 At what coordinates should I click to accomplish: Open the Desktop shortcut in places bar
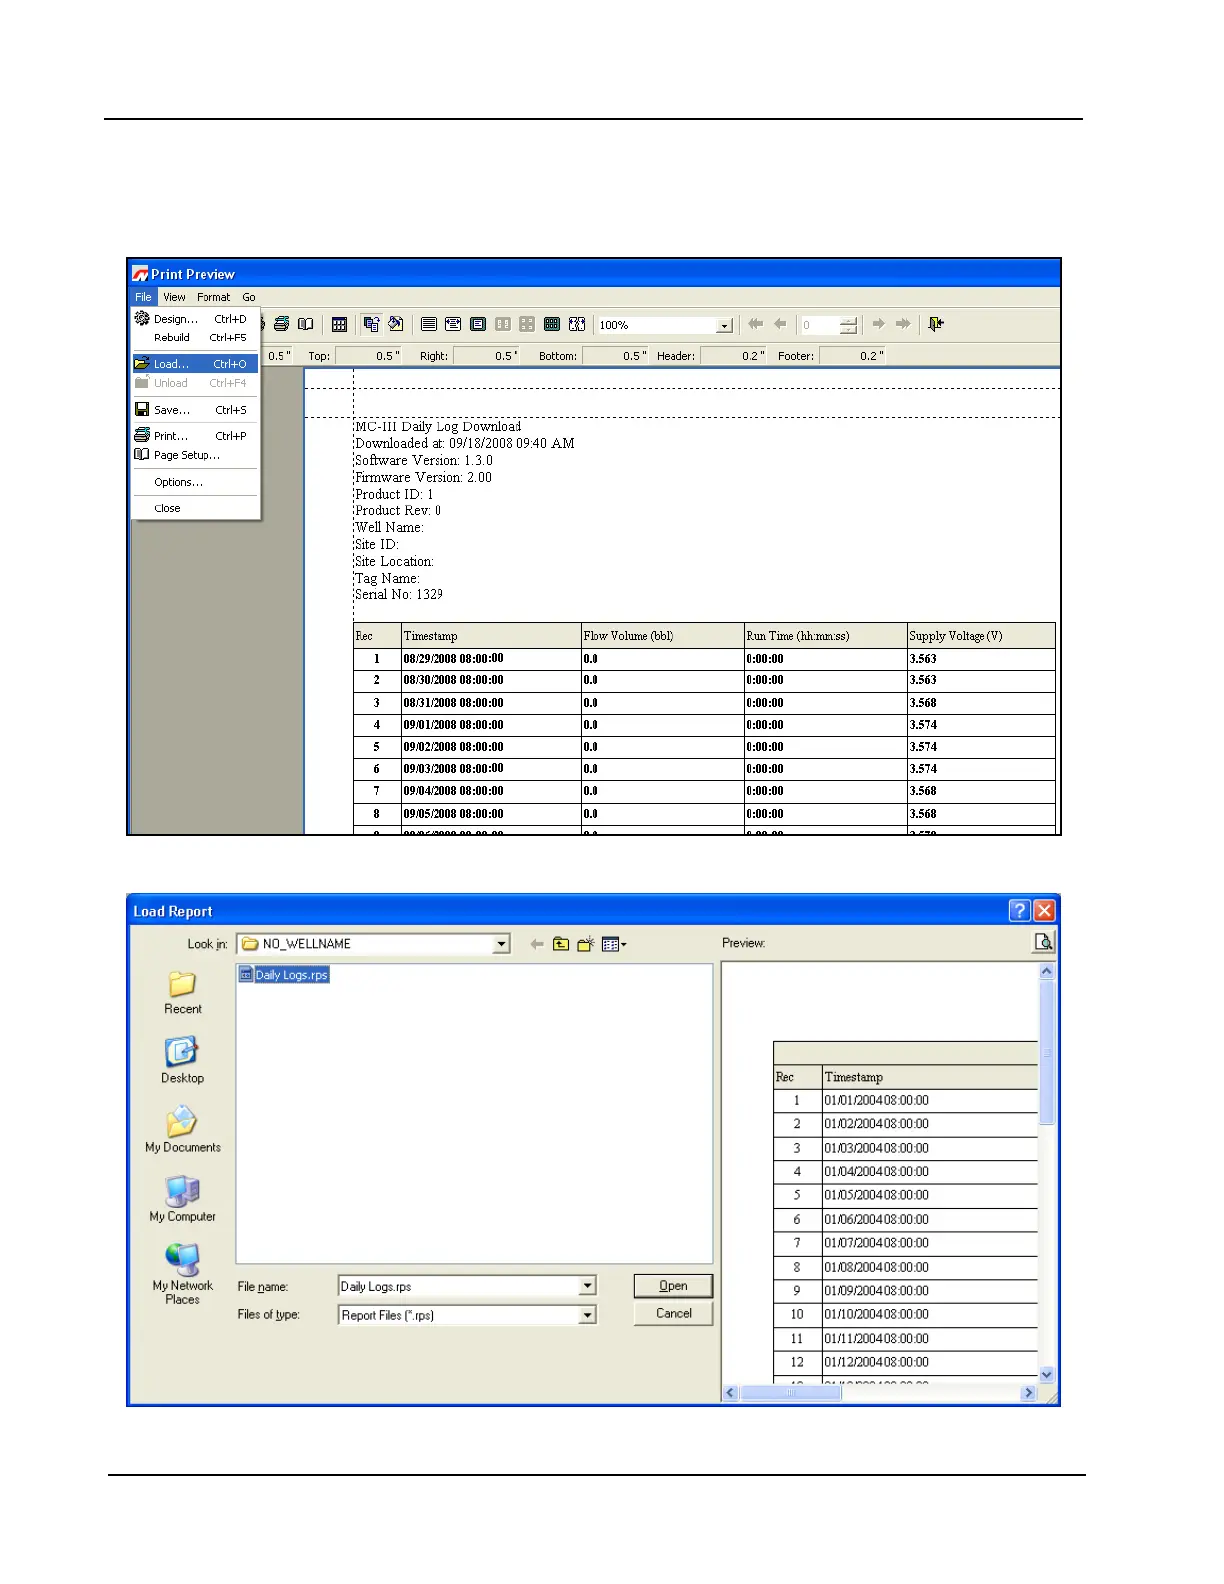(x=182, y=1060)
